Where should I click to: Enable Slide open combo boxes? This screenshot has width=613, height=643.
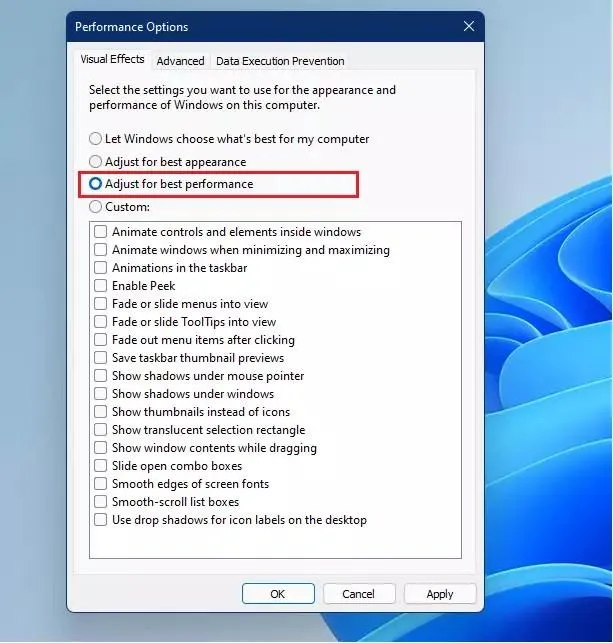pos(100,466)
